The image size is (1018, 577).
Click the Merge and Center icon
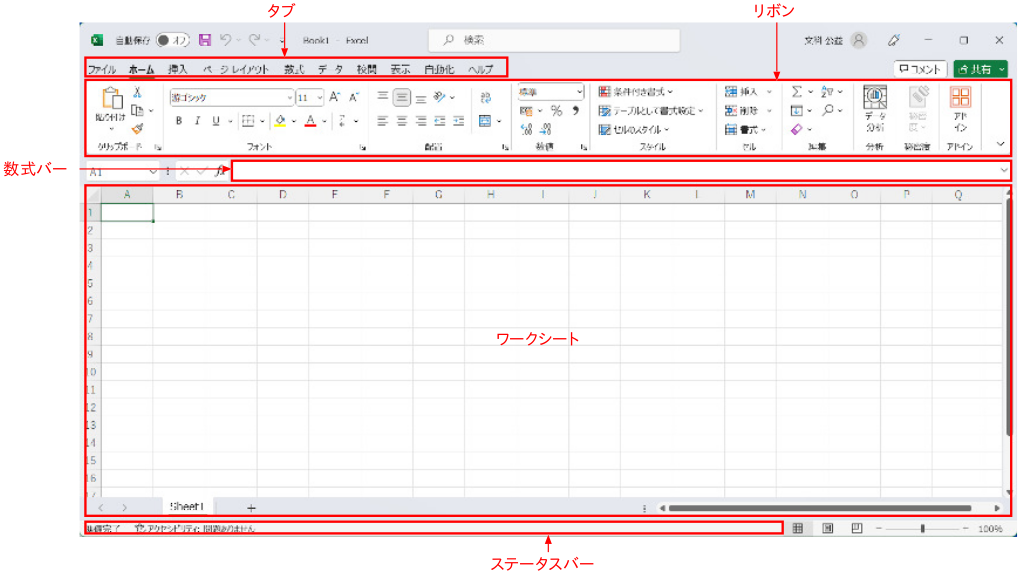(485, 121)
